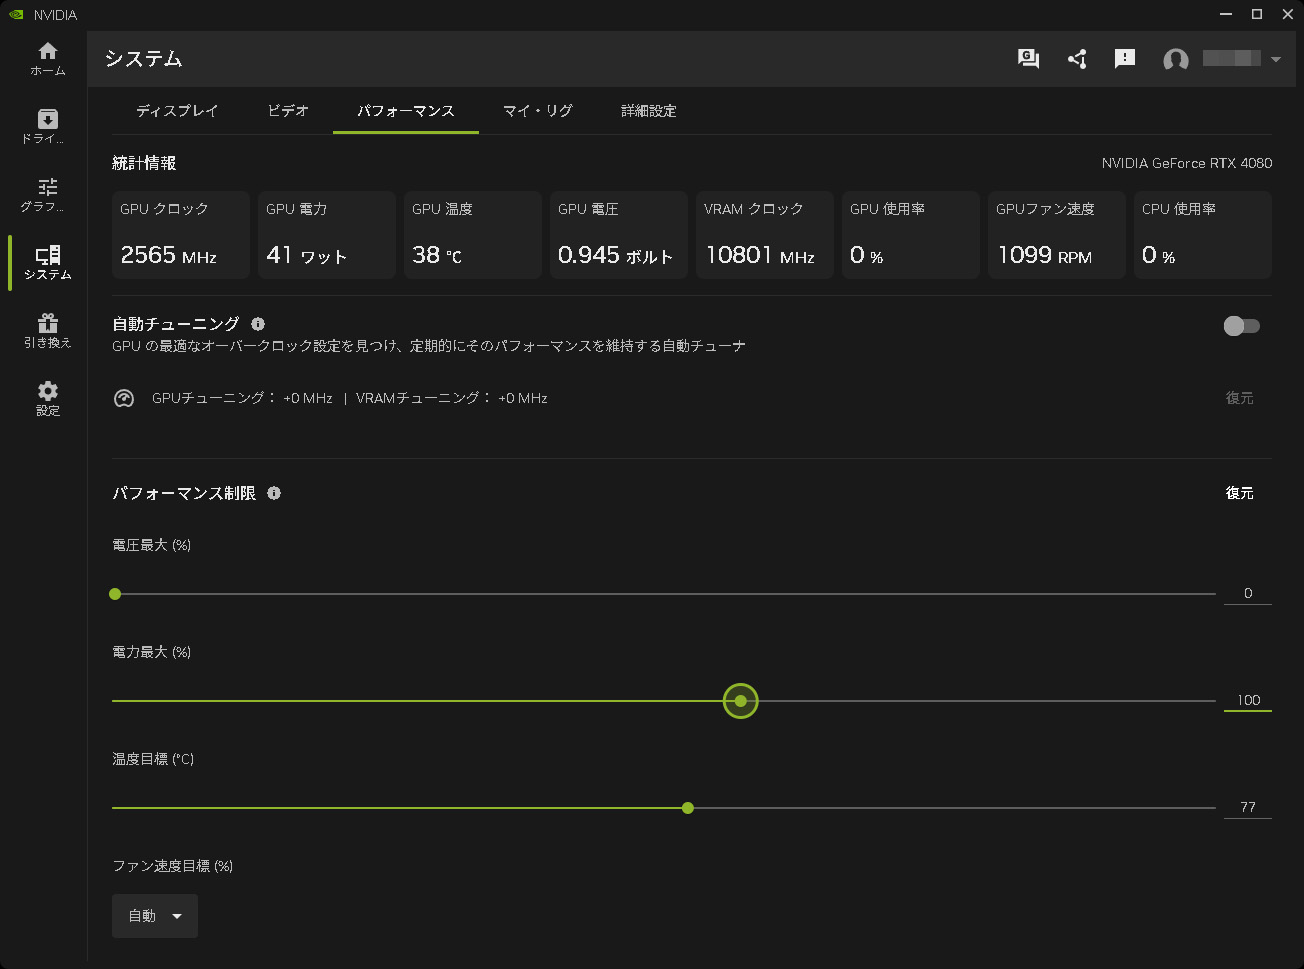Click the CPU 使用率 0 % card

pos(1203,235)
